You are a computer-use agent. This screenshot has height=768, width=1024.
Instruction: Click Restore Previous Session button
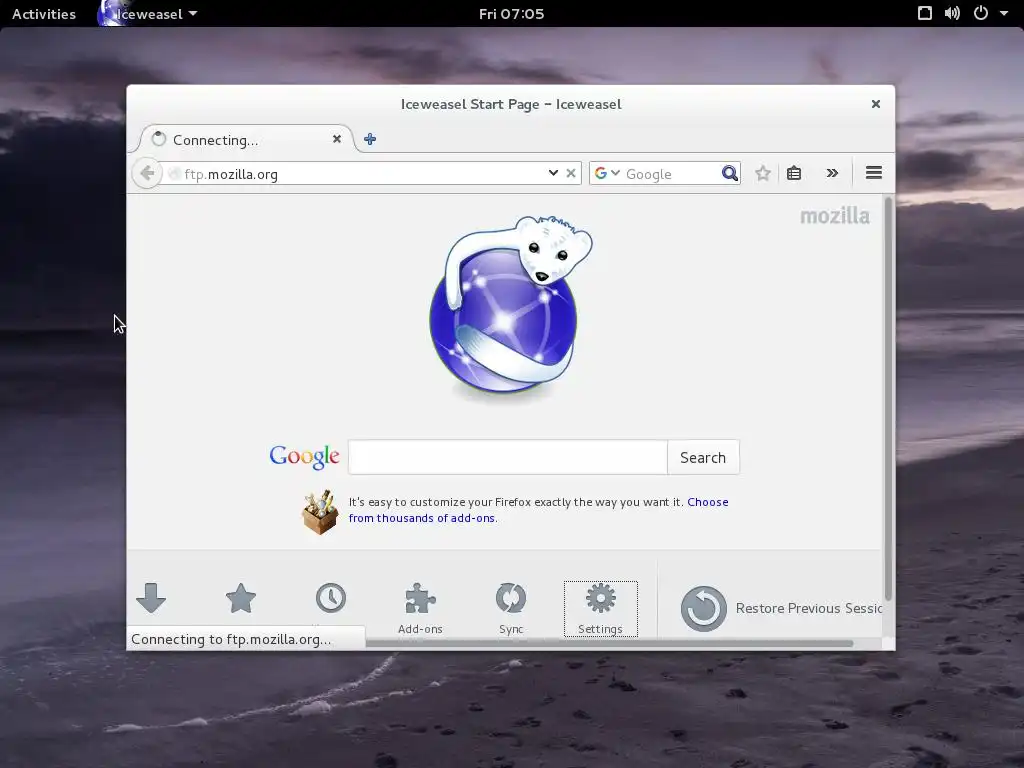[781, 608]
